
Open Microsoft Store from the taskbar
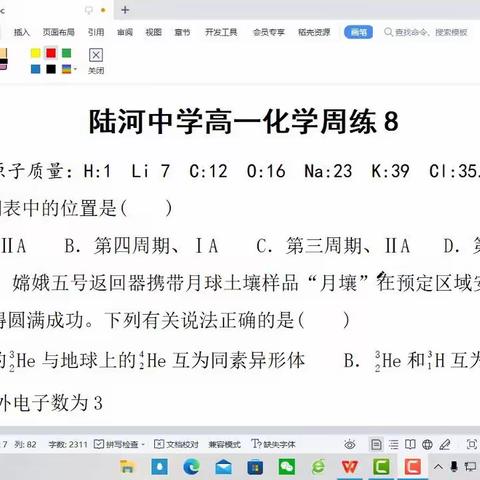[255, 467]
